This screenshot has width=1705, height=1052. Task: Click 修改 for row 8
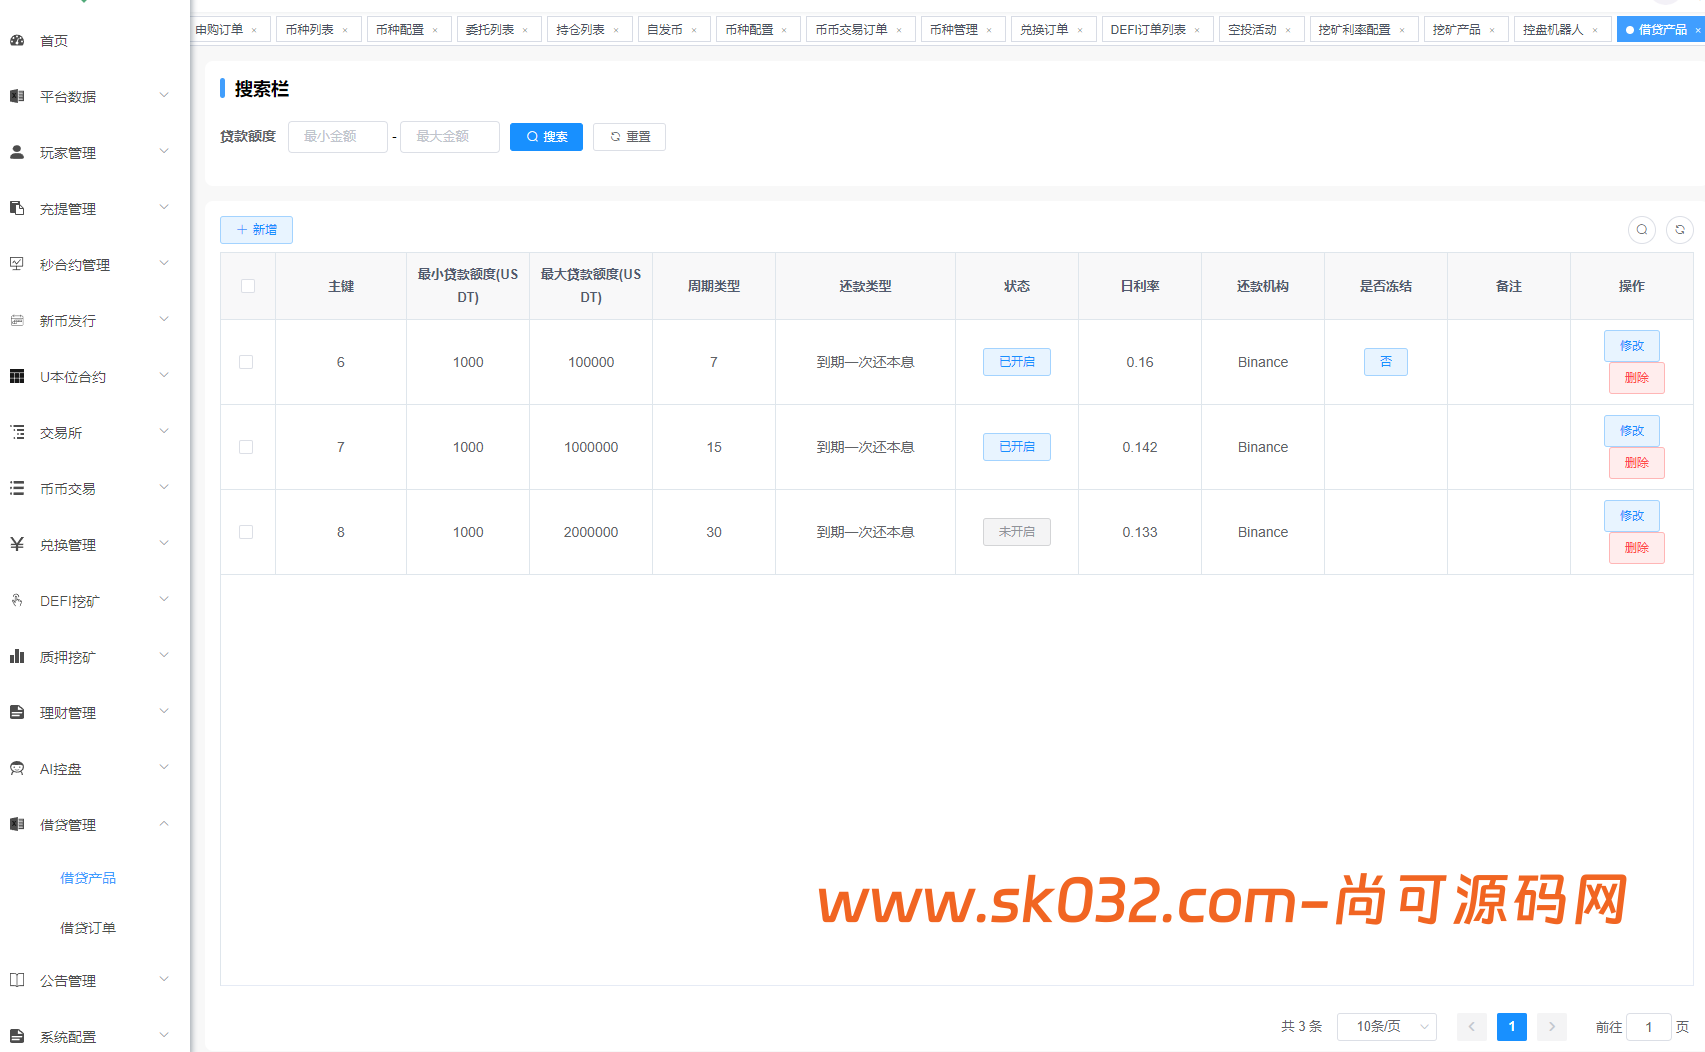(1632, 516)
